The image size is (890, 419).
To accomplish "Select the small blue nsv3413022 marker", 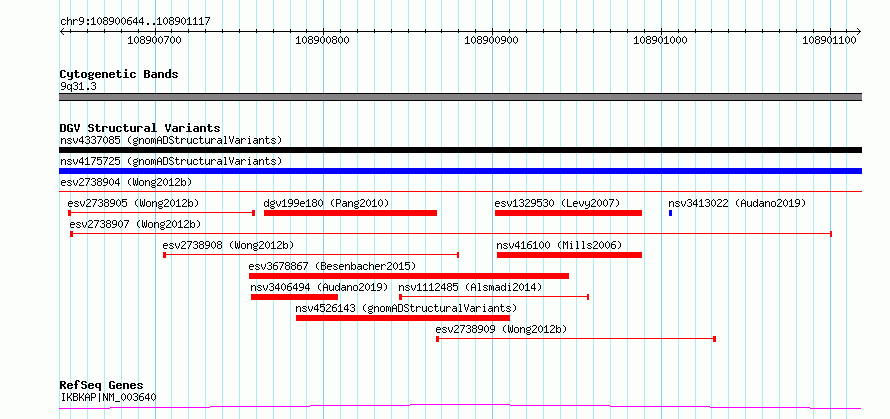I will (670, 213).
